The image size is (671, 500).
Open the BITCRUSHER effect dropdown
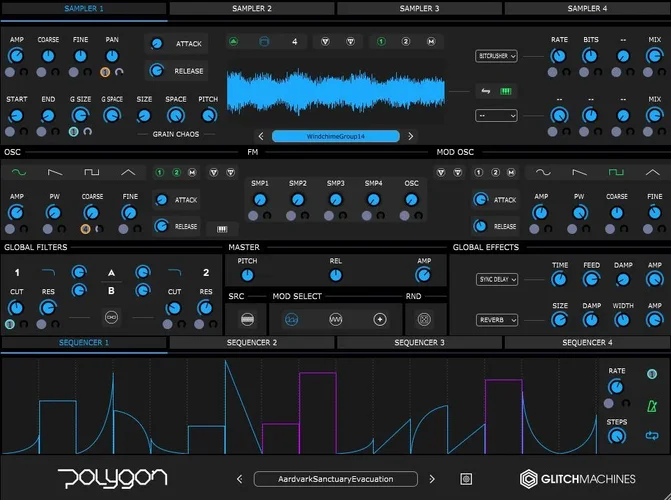[x=496, y=57]
